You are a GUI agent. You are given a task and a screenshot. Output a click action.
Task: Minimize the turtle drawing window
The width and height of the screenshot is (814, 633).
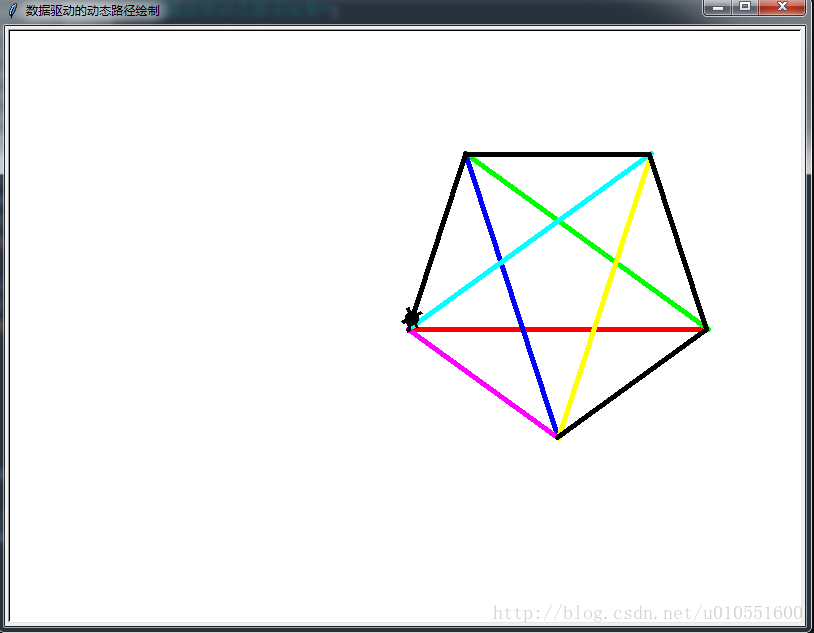pos(718,7)
